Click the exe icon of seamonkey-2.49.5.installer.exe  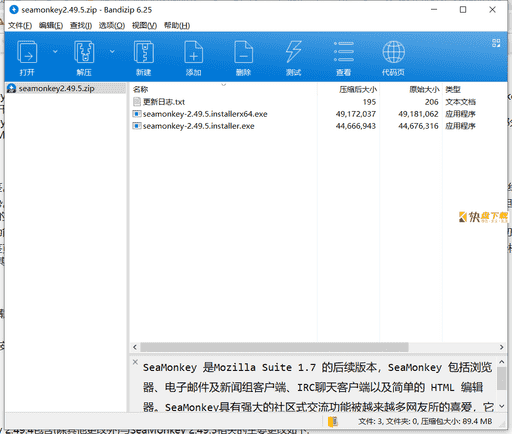(137, 126)
